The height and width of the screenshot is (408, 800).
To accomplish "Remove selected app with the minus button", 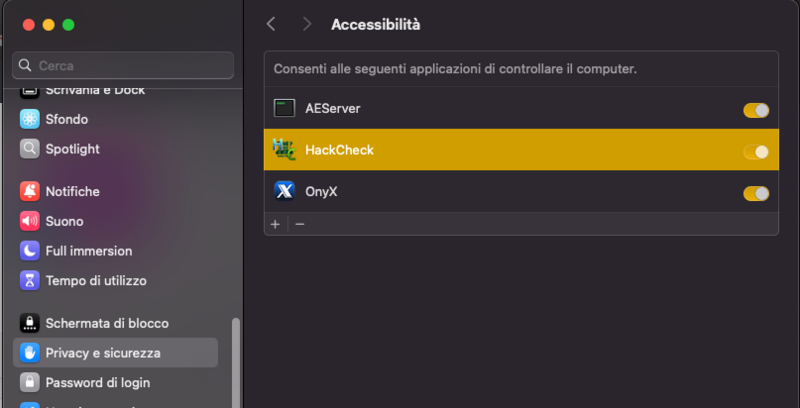I will (x=299, y=224).
